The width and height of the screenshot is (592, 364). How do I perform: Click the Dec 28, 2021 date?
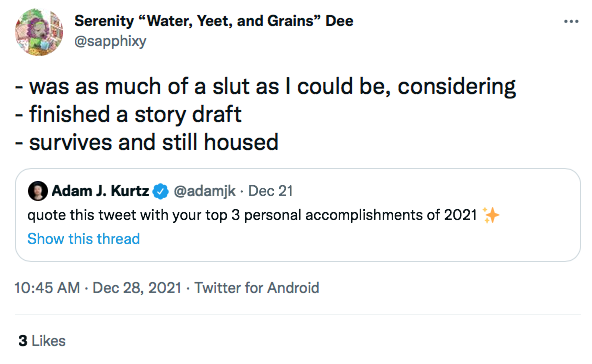click(x=137, y=288)
